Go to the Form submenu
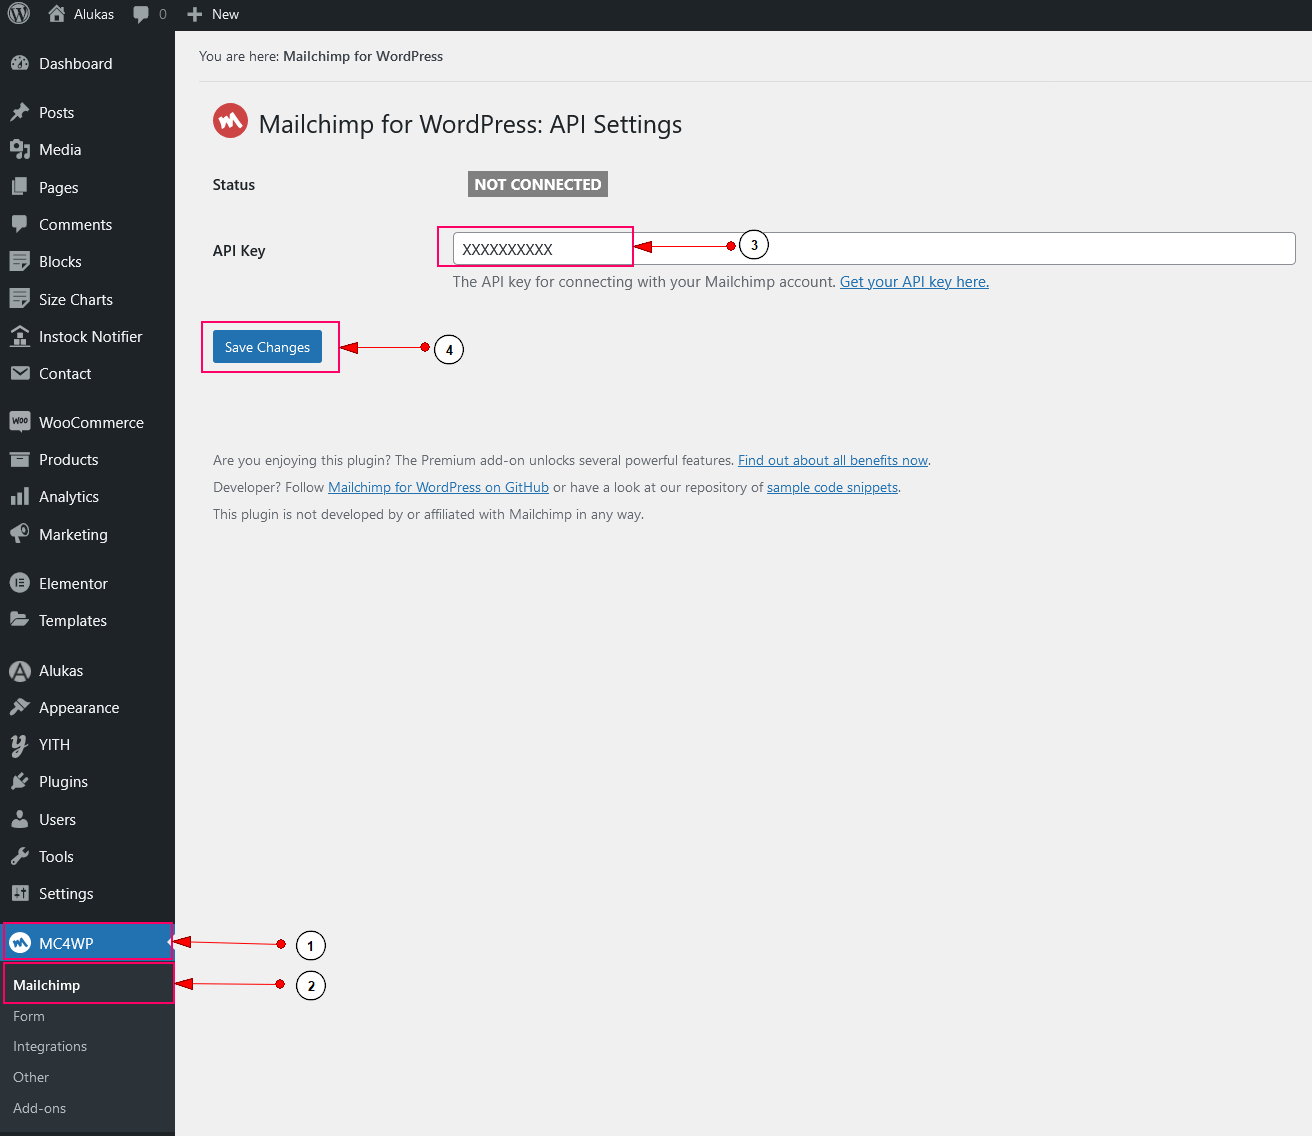This screenshot has width=1312, height=1136. click(29, 1016)
